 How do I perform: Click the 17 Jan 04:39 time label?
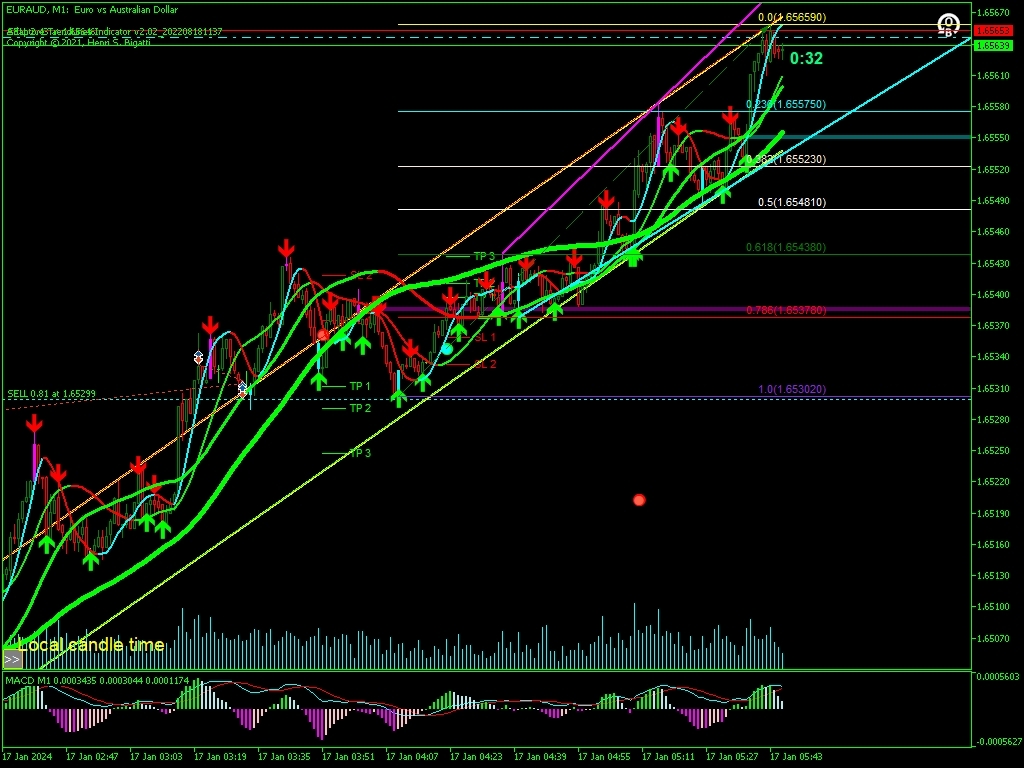coord(540,757)
